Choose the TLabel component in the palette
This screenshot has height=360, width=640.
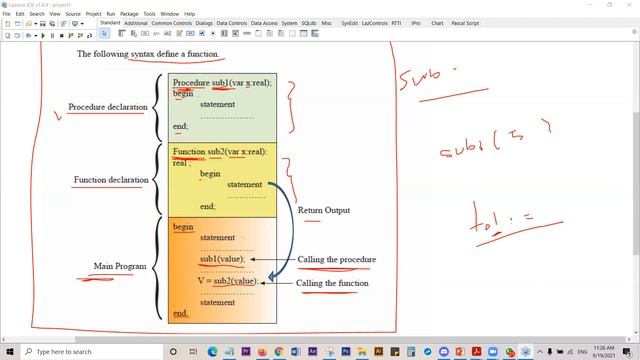[156, 33]
